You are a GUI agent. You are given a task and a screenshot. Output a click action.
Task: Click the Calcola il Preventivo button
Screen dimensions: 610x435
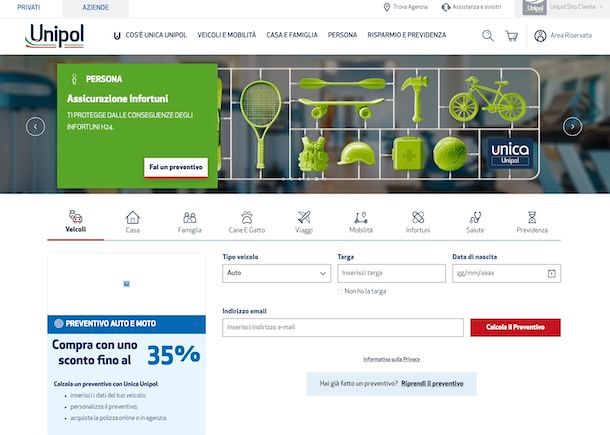tap(515, 327)
